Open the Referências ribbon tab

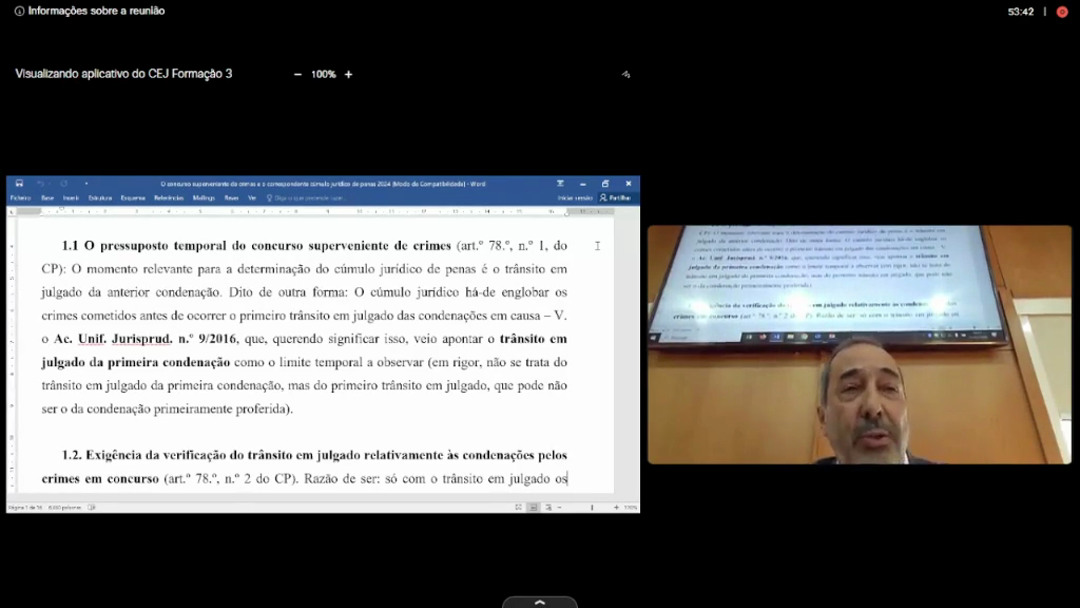tap(169, 198)
